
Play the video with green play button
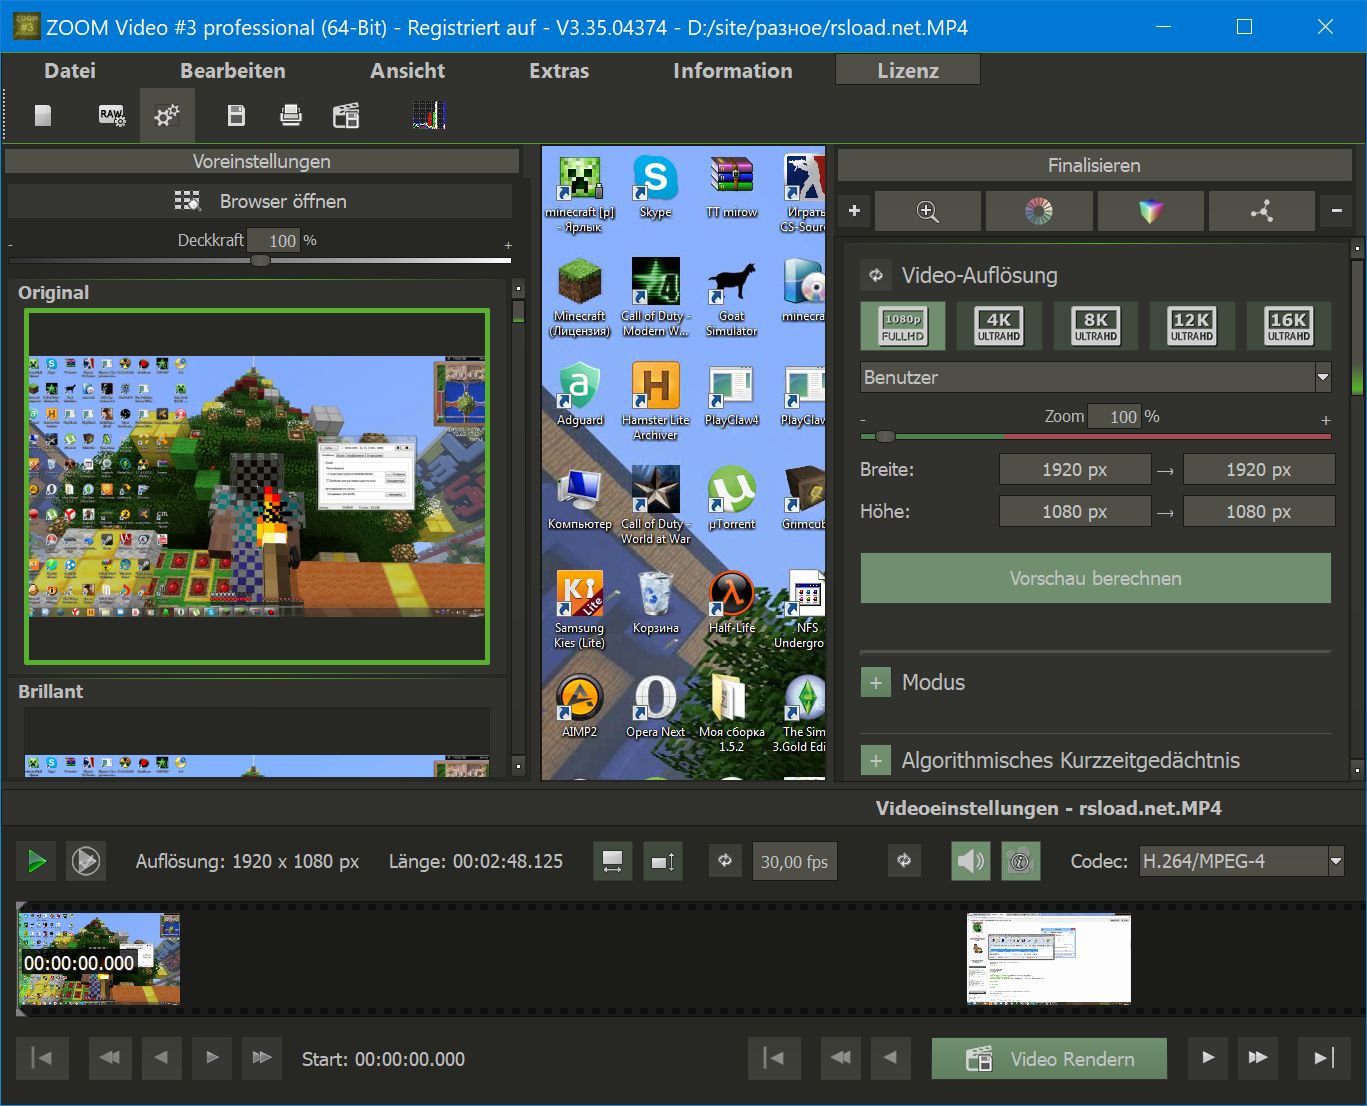click(x=37, y=861)
